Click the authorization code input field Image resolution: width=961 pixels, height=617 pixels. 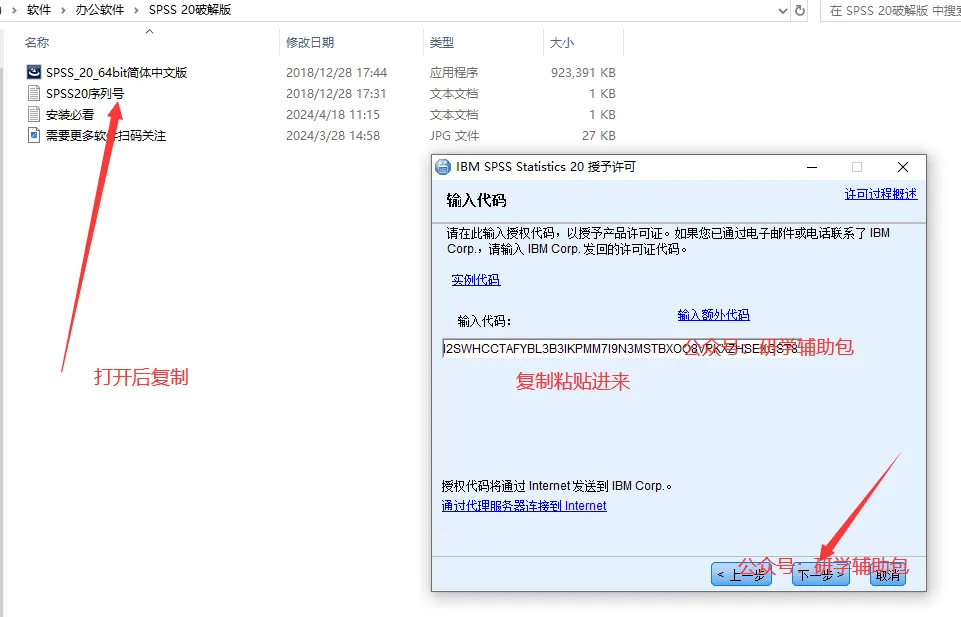coord(620,349)
